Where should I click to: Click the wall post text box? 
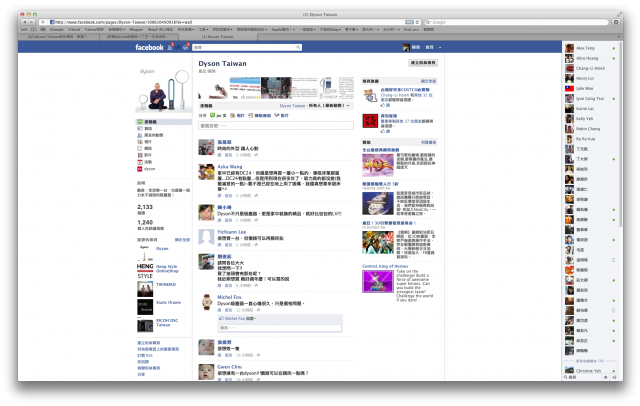276,126
